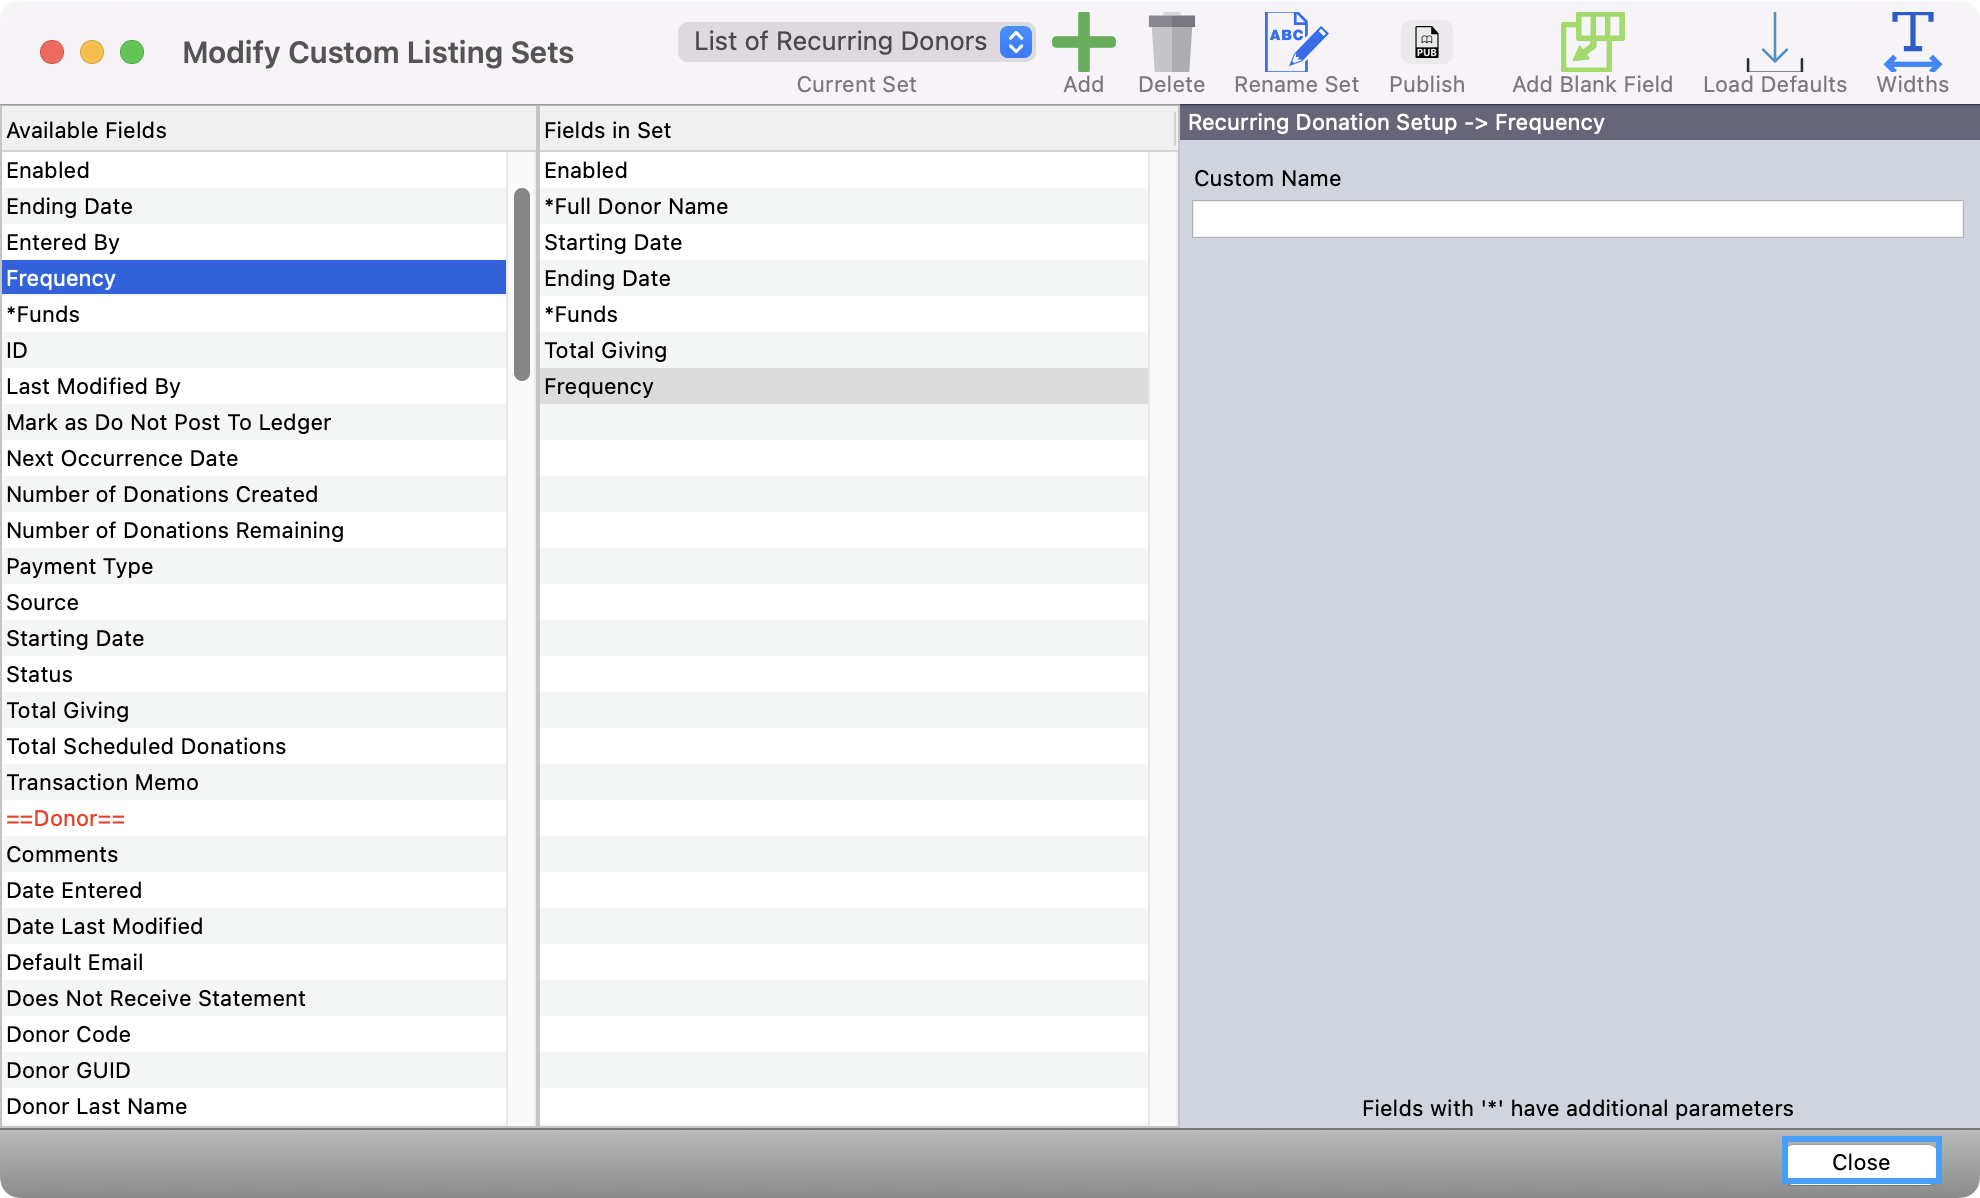Click the Delete trash can icon
The image size is (1980, 1198).
click(1171, 43)
